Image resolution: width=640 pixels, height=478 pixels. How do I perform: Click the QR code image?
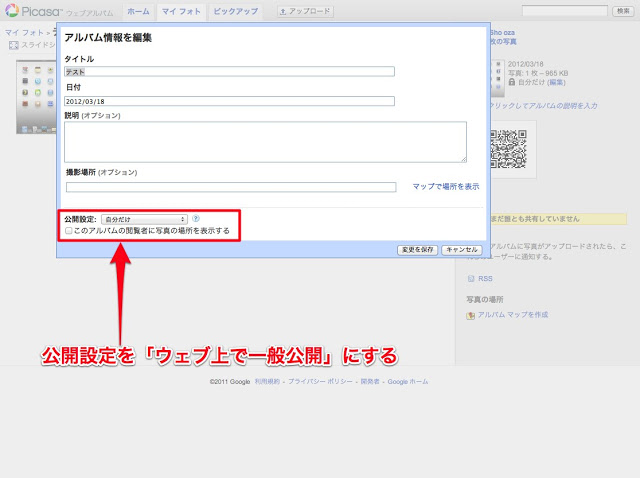click(x=510, y=150)
